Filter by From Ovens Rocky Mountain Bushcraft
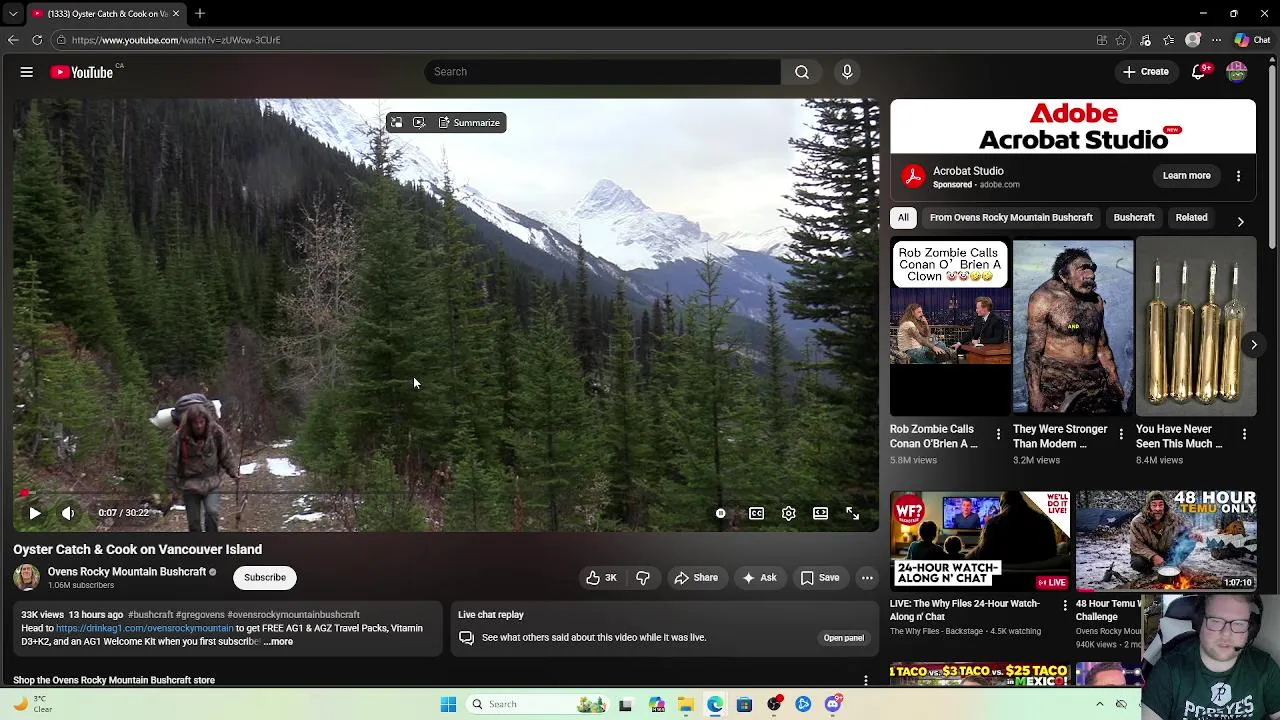The image size is (1280, 720). click(1011, 218)
